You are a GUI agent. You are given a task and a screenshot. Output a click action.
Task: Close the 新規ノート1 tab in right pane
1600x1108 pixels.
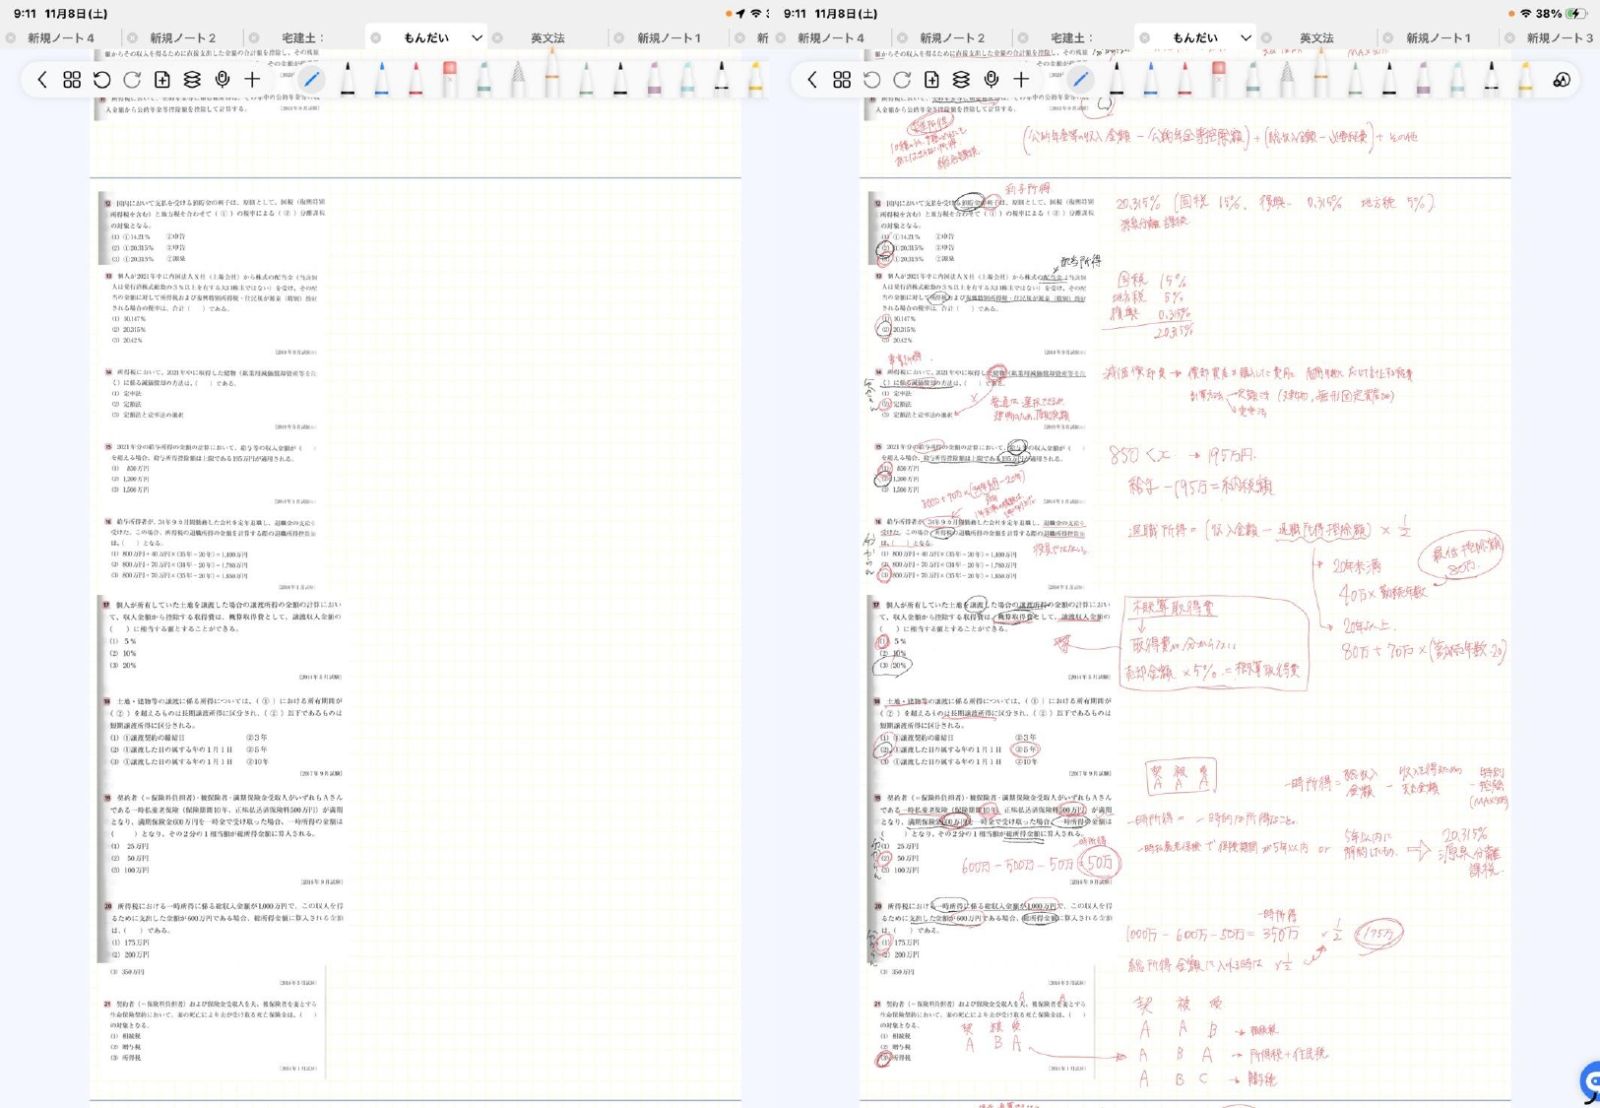point(1387,38)
